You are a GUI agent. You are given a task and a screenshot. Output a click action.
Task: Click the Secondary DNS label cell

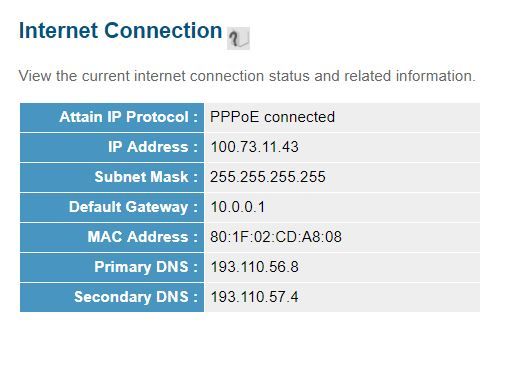[x=112, y=297]
